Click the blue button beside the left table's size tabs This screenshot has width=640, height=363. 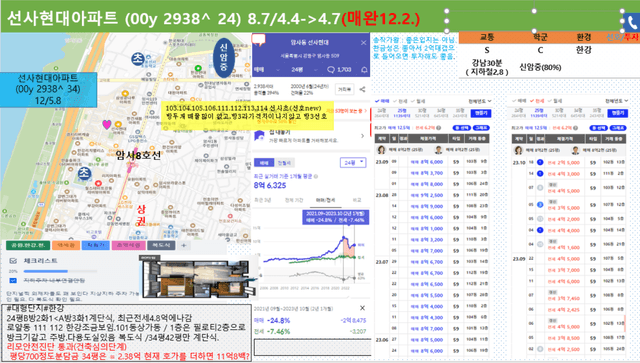pyautogui.click(x=480, y=113)
